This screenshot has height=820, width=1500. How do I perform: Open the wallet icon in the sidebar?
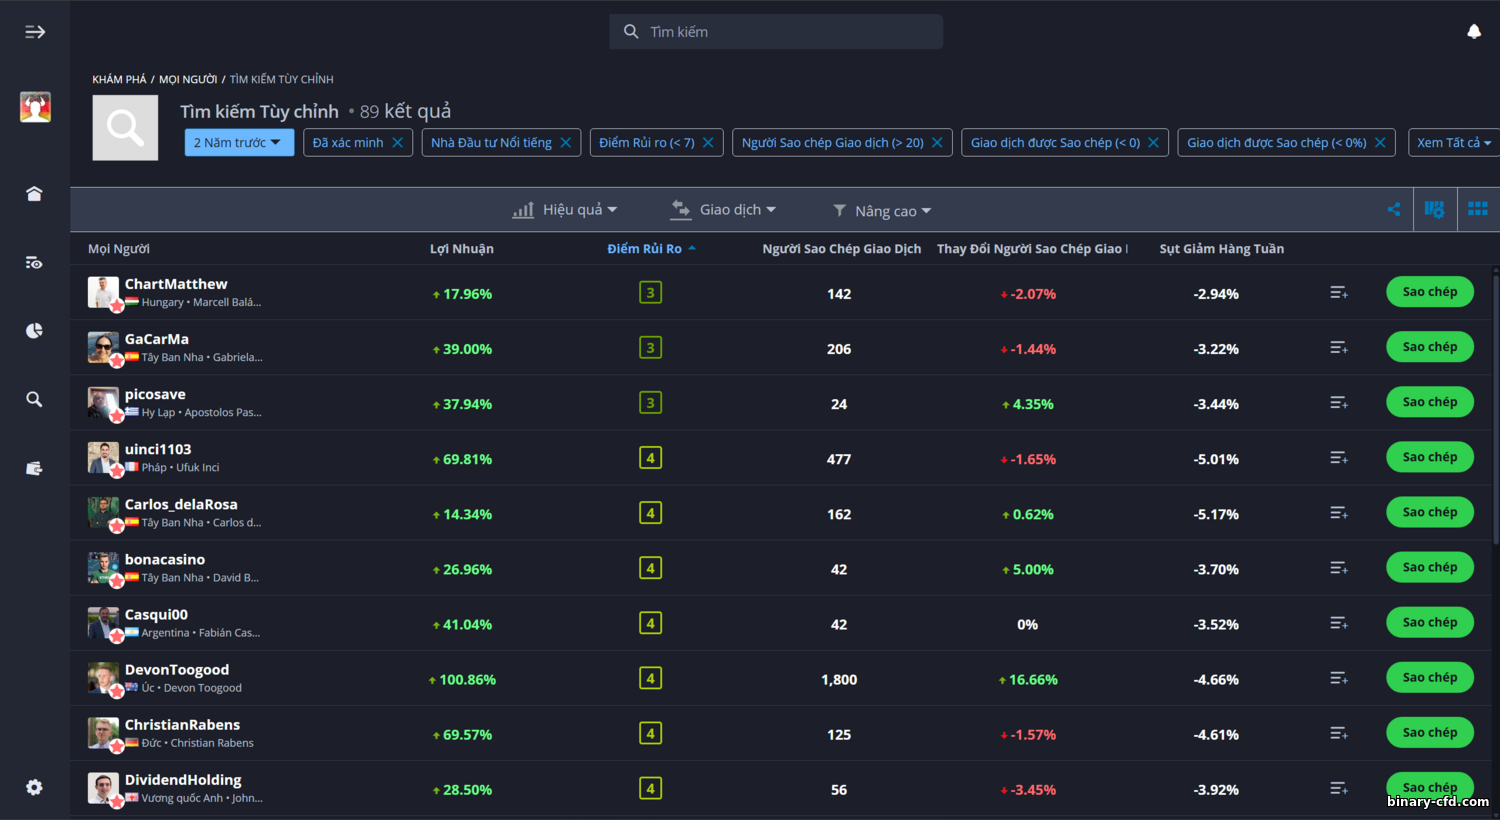click(x=34, y=468)
